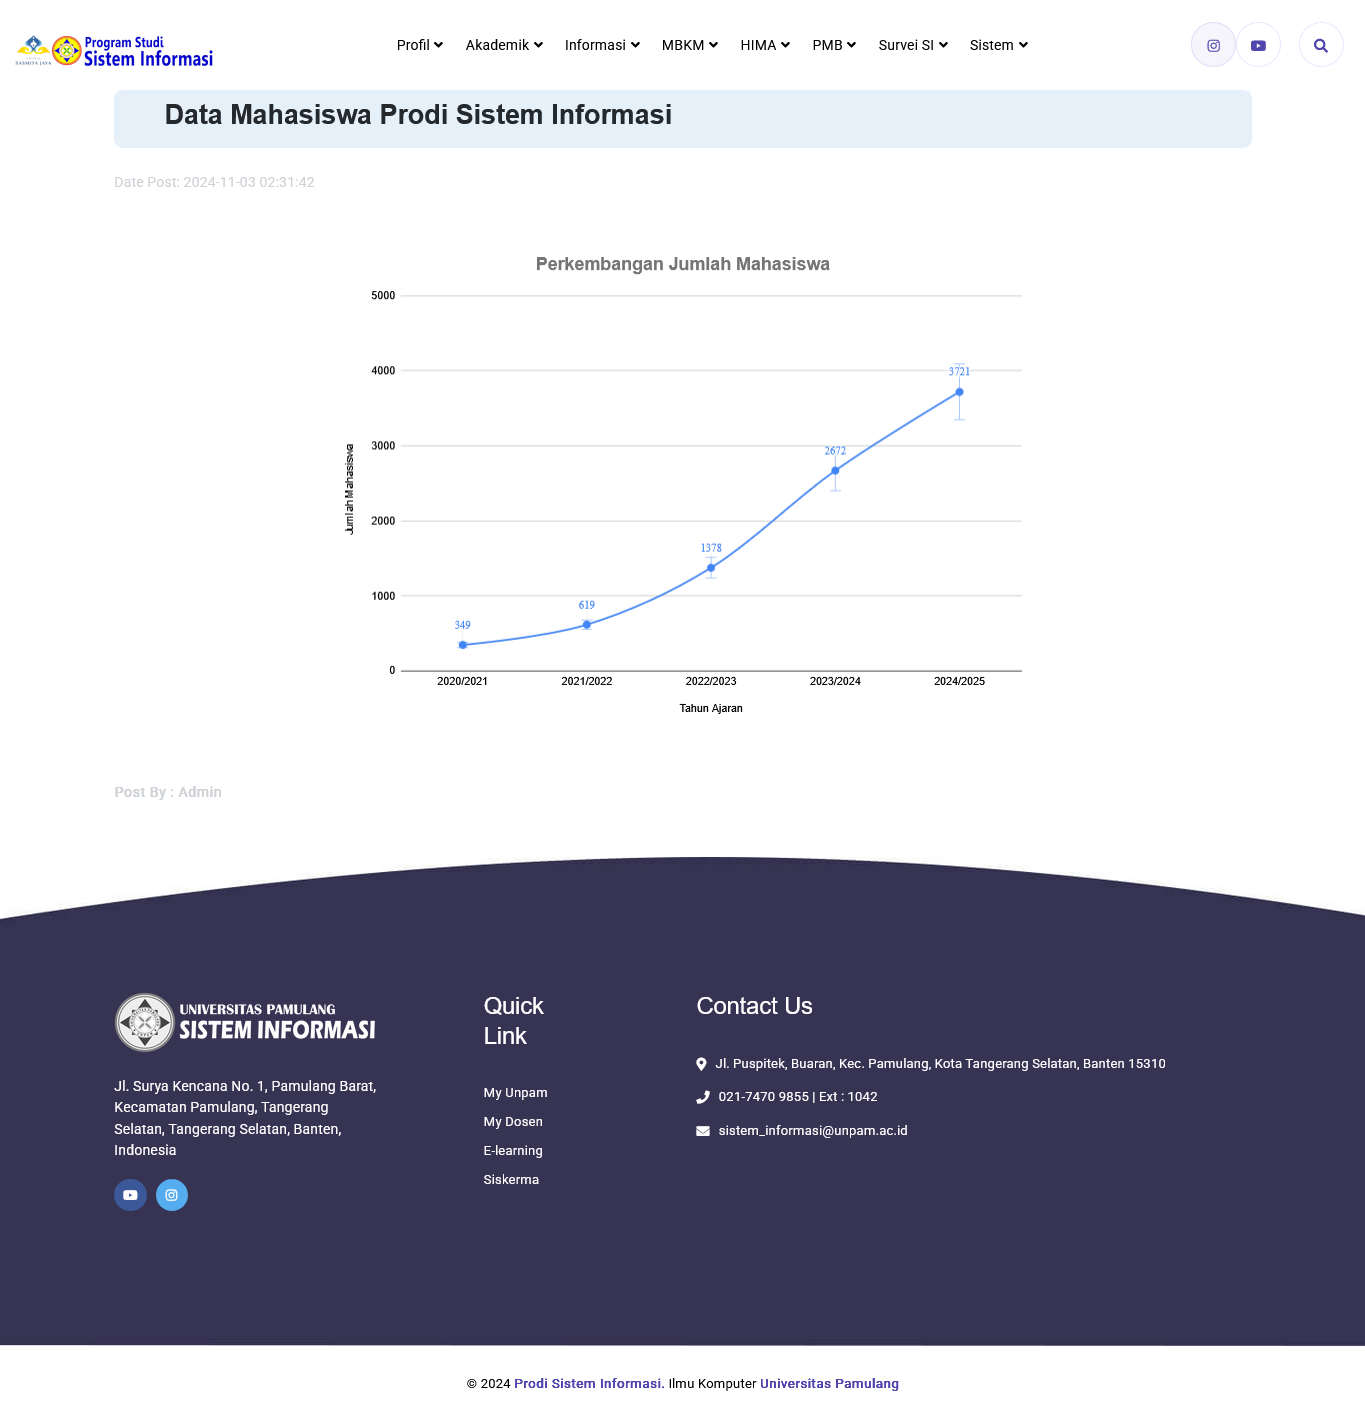Expand the PMB dropdown menu

[834, 45]
